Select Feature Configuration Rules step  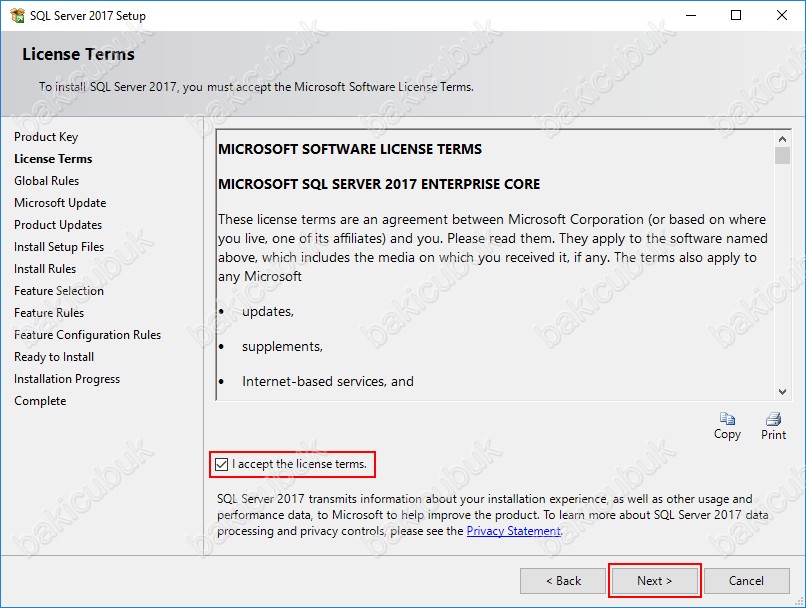pyautogui.click(x=87, y=335)
